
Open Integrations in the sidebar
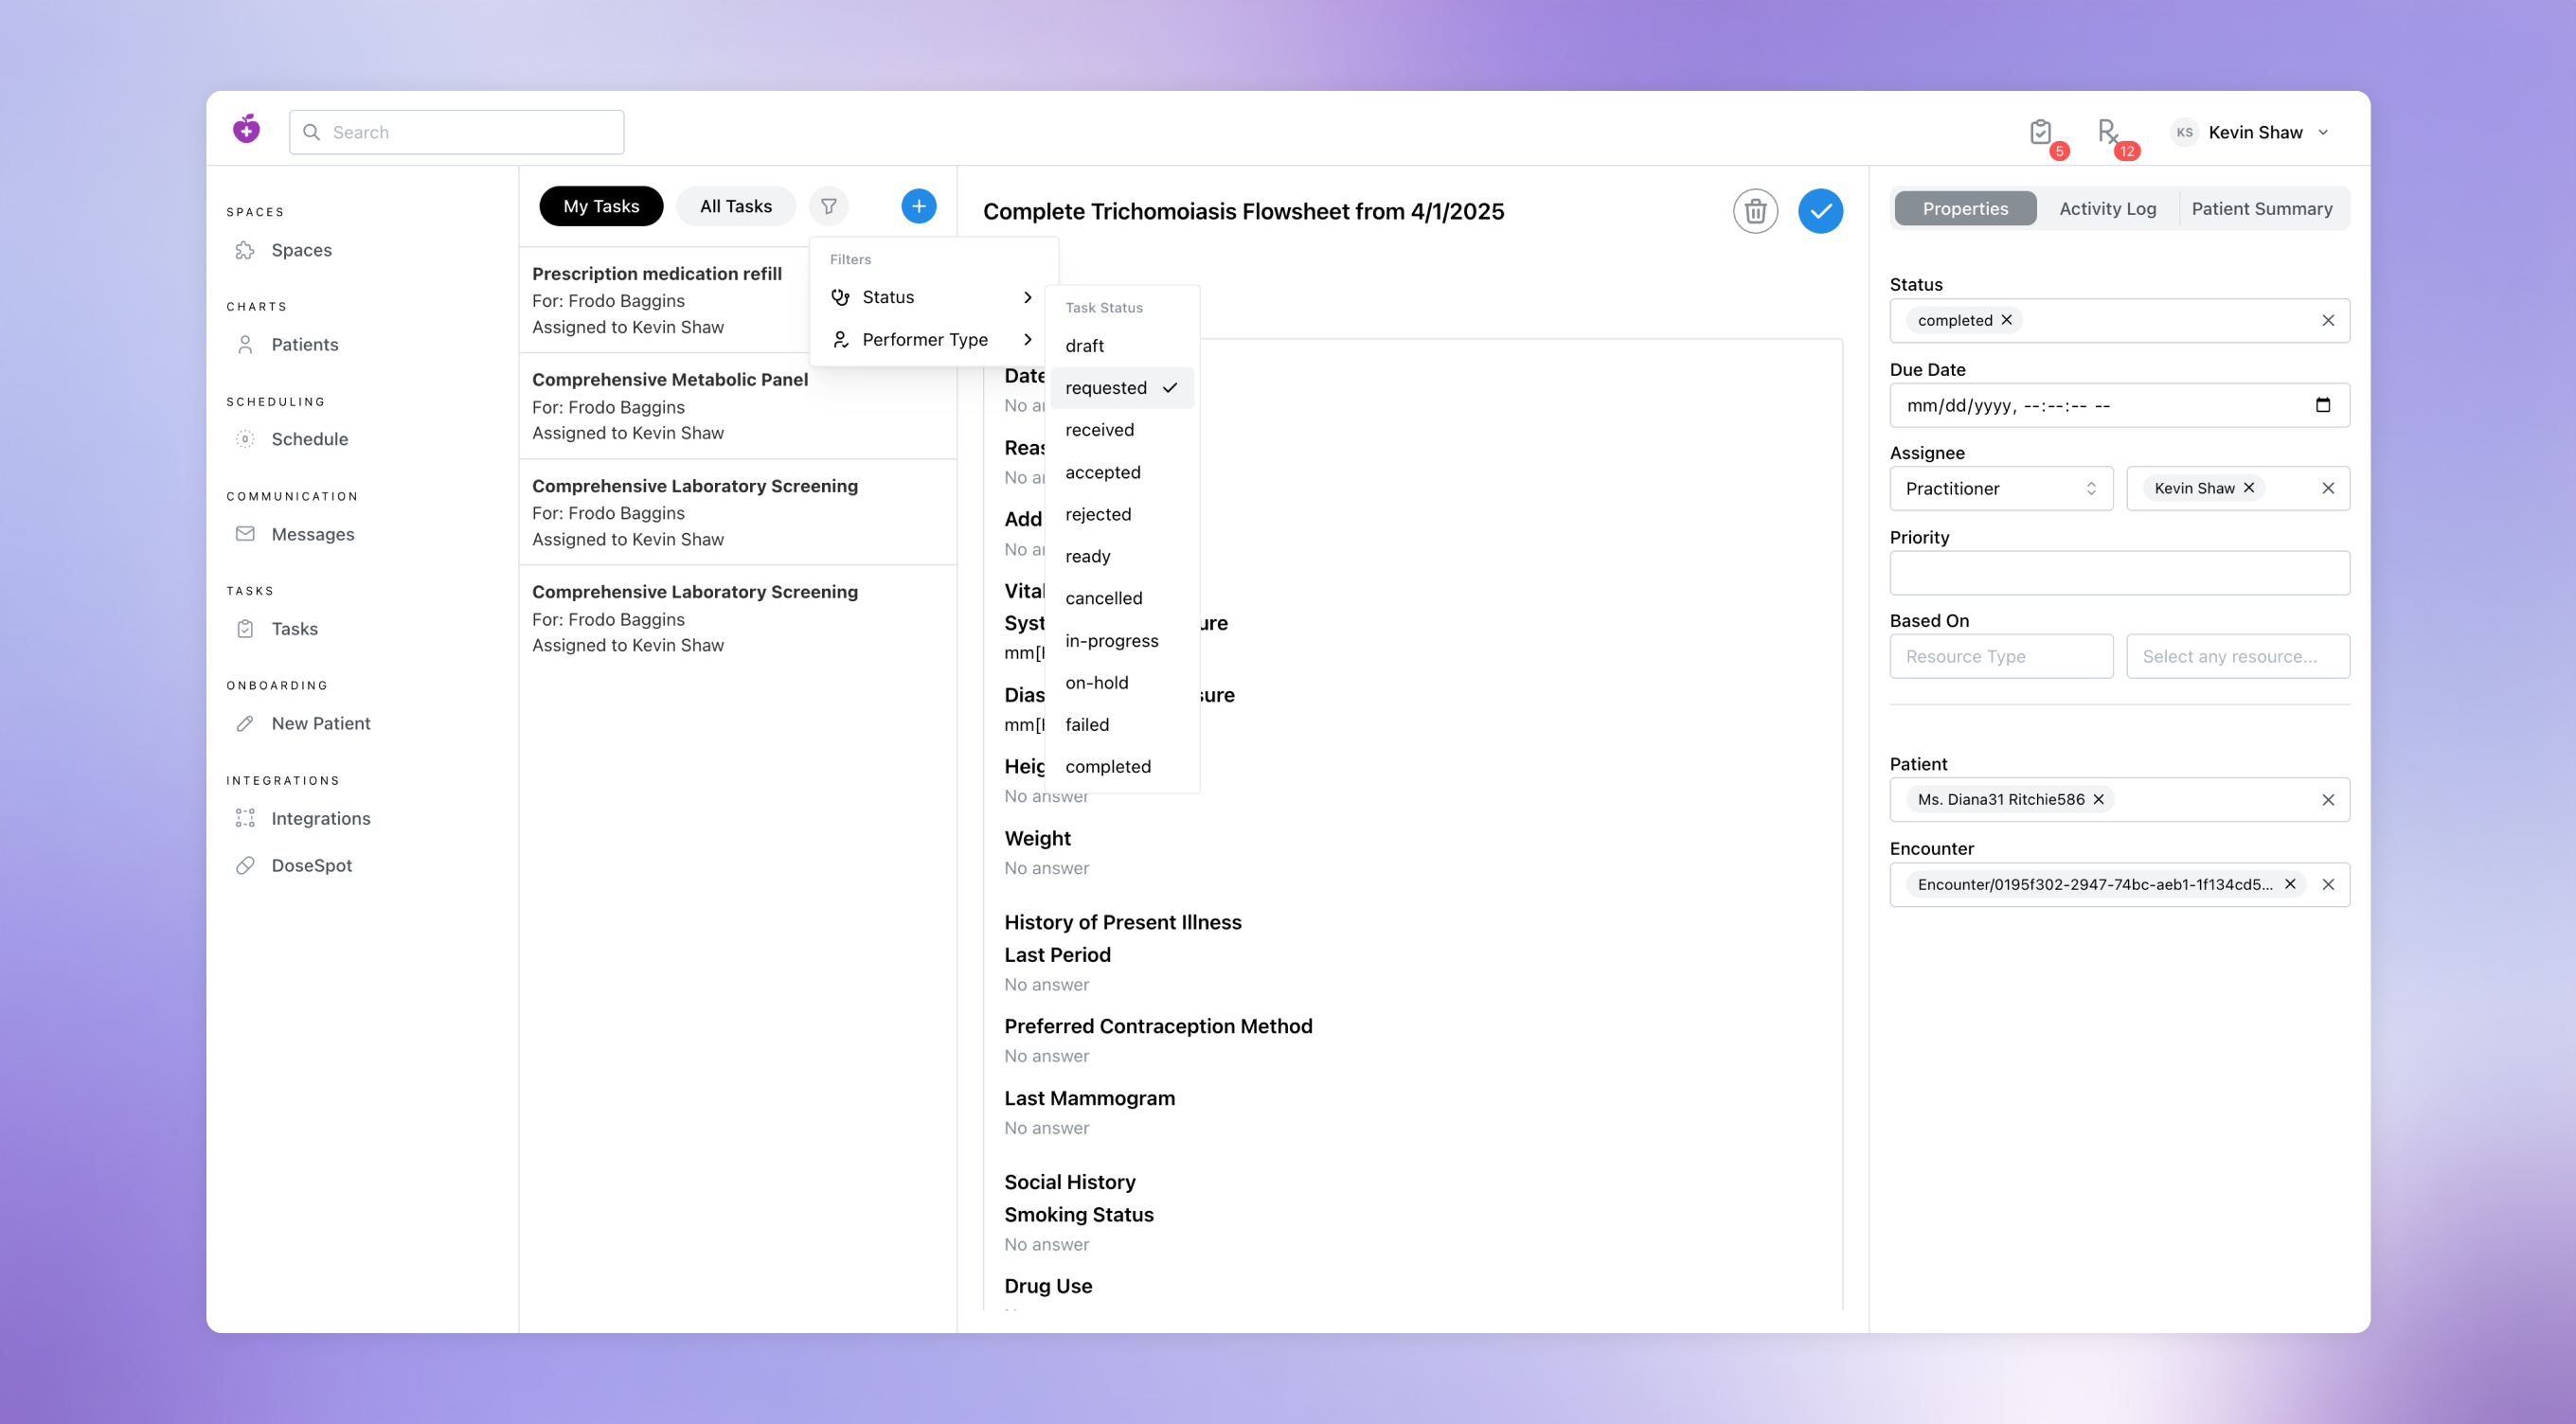pos(320,818)
